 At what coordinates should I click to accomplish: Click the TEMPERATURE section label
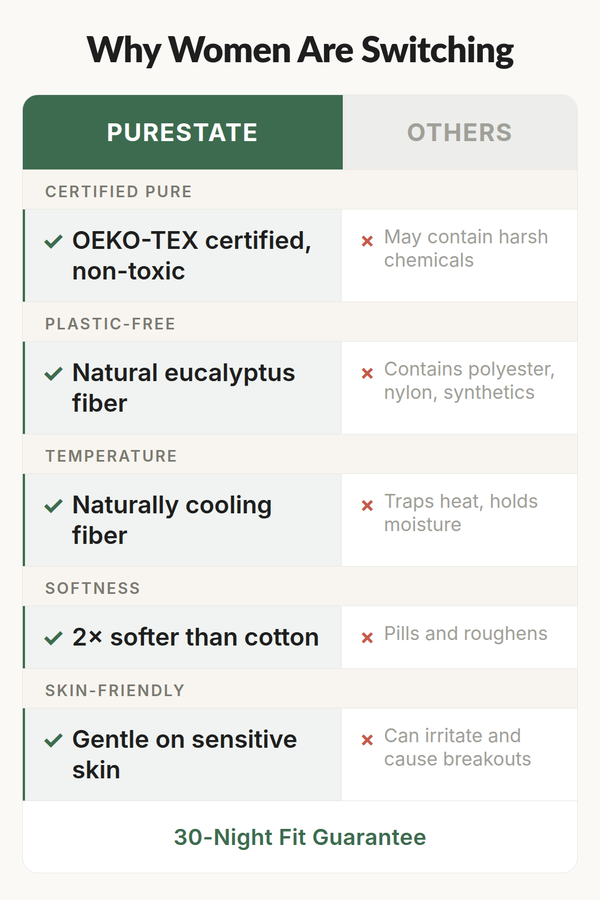pos(111,455)
